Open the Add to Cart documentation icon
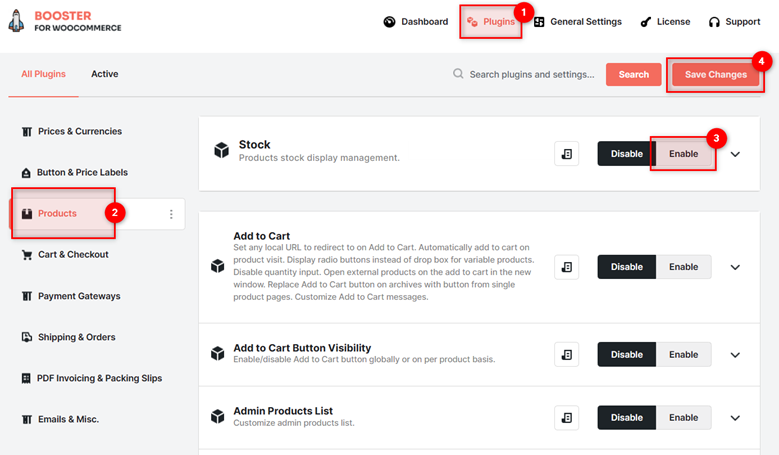The height and width of the screenshot is (455, 779). click(566, 267)
